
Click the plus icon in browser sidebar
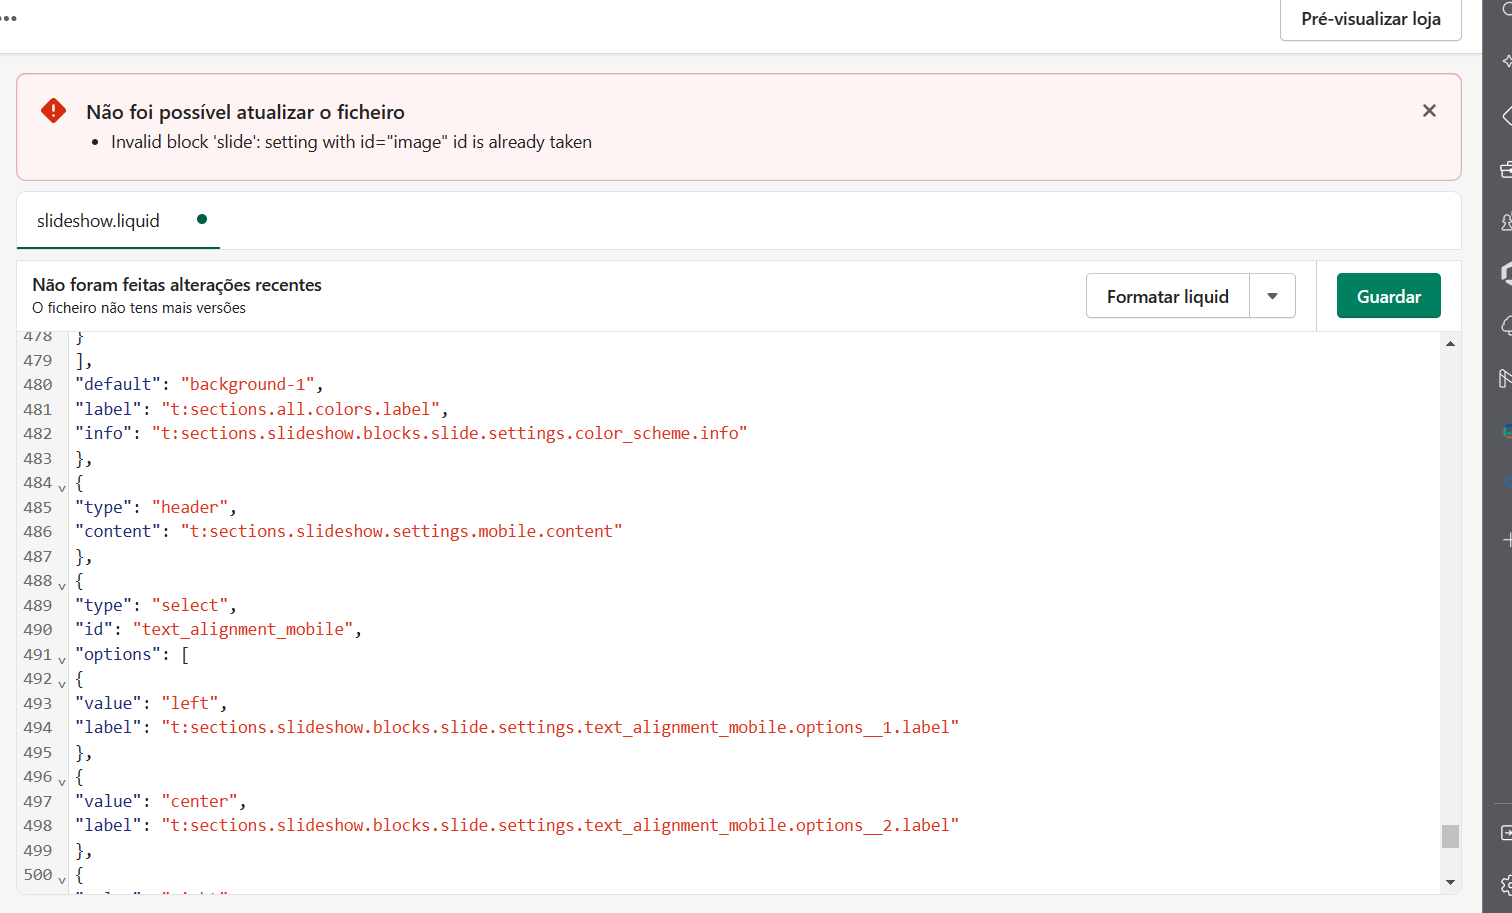pos(1506,540)
